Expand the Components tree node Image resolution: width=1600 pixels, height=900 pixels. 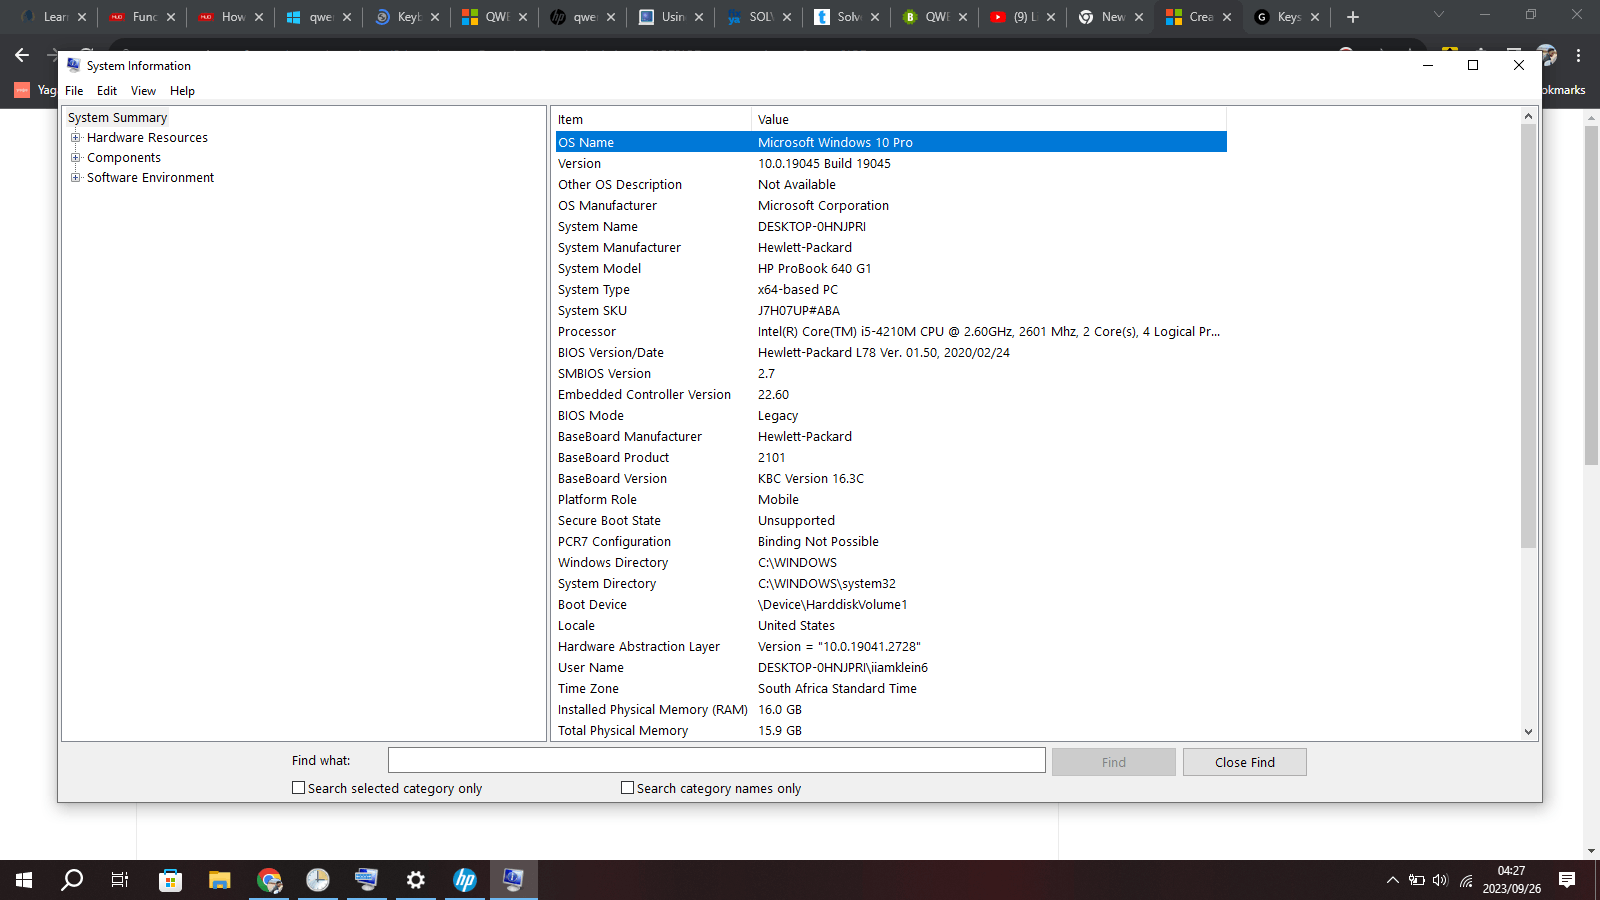coord(76,157)
